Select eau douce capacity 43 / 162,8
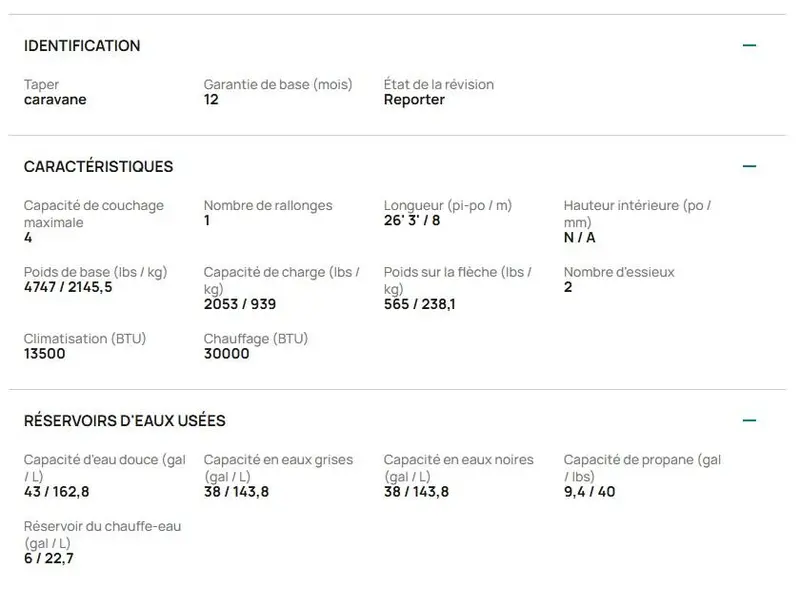Screen dimensions: 800x600 click(x=57, y=492)
